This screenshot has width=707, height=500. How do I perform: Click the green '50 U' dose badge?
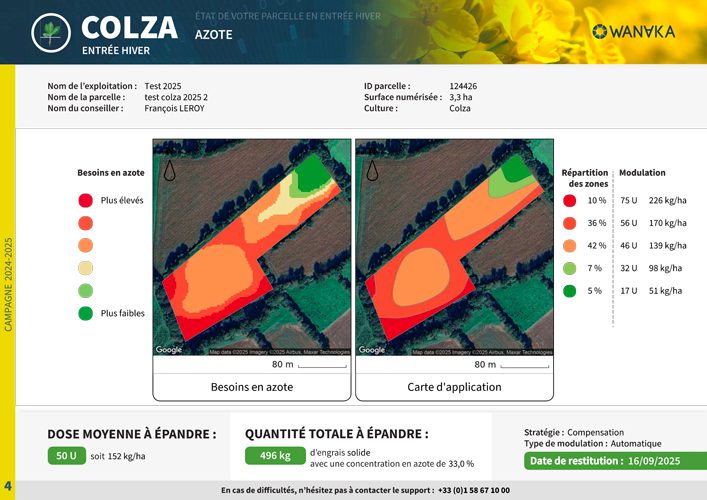coord(66,456)
